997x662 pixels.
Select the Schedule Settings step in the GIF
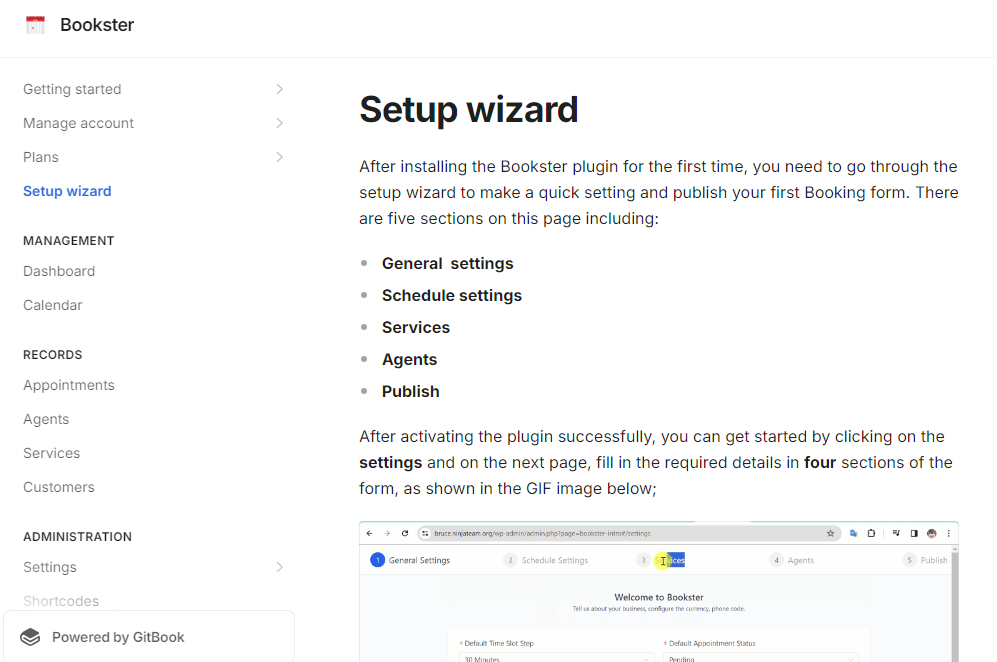tap(546, 560)
